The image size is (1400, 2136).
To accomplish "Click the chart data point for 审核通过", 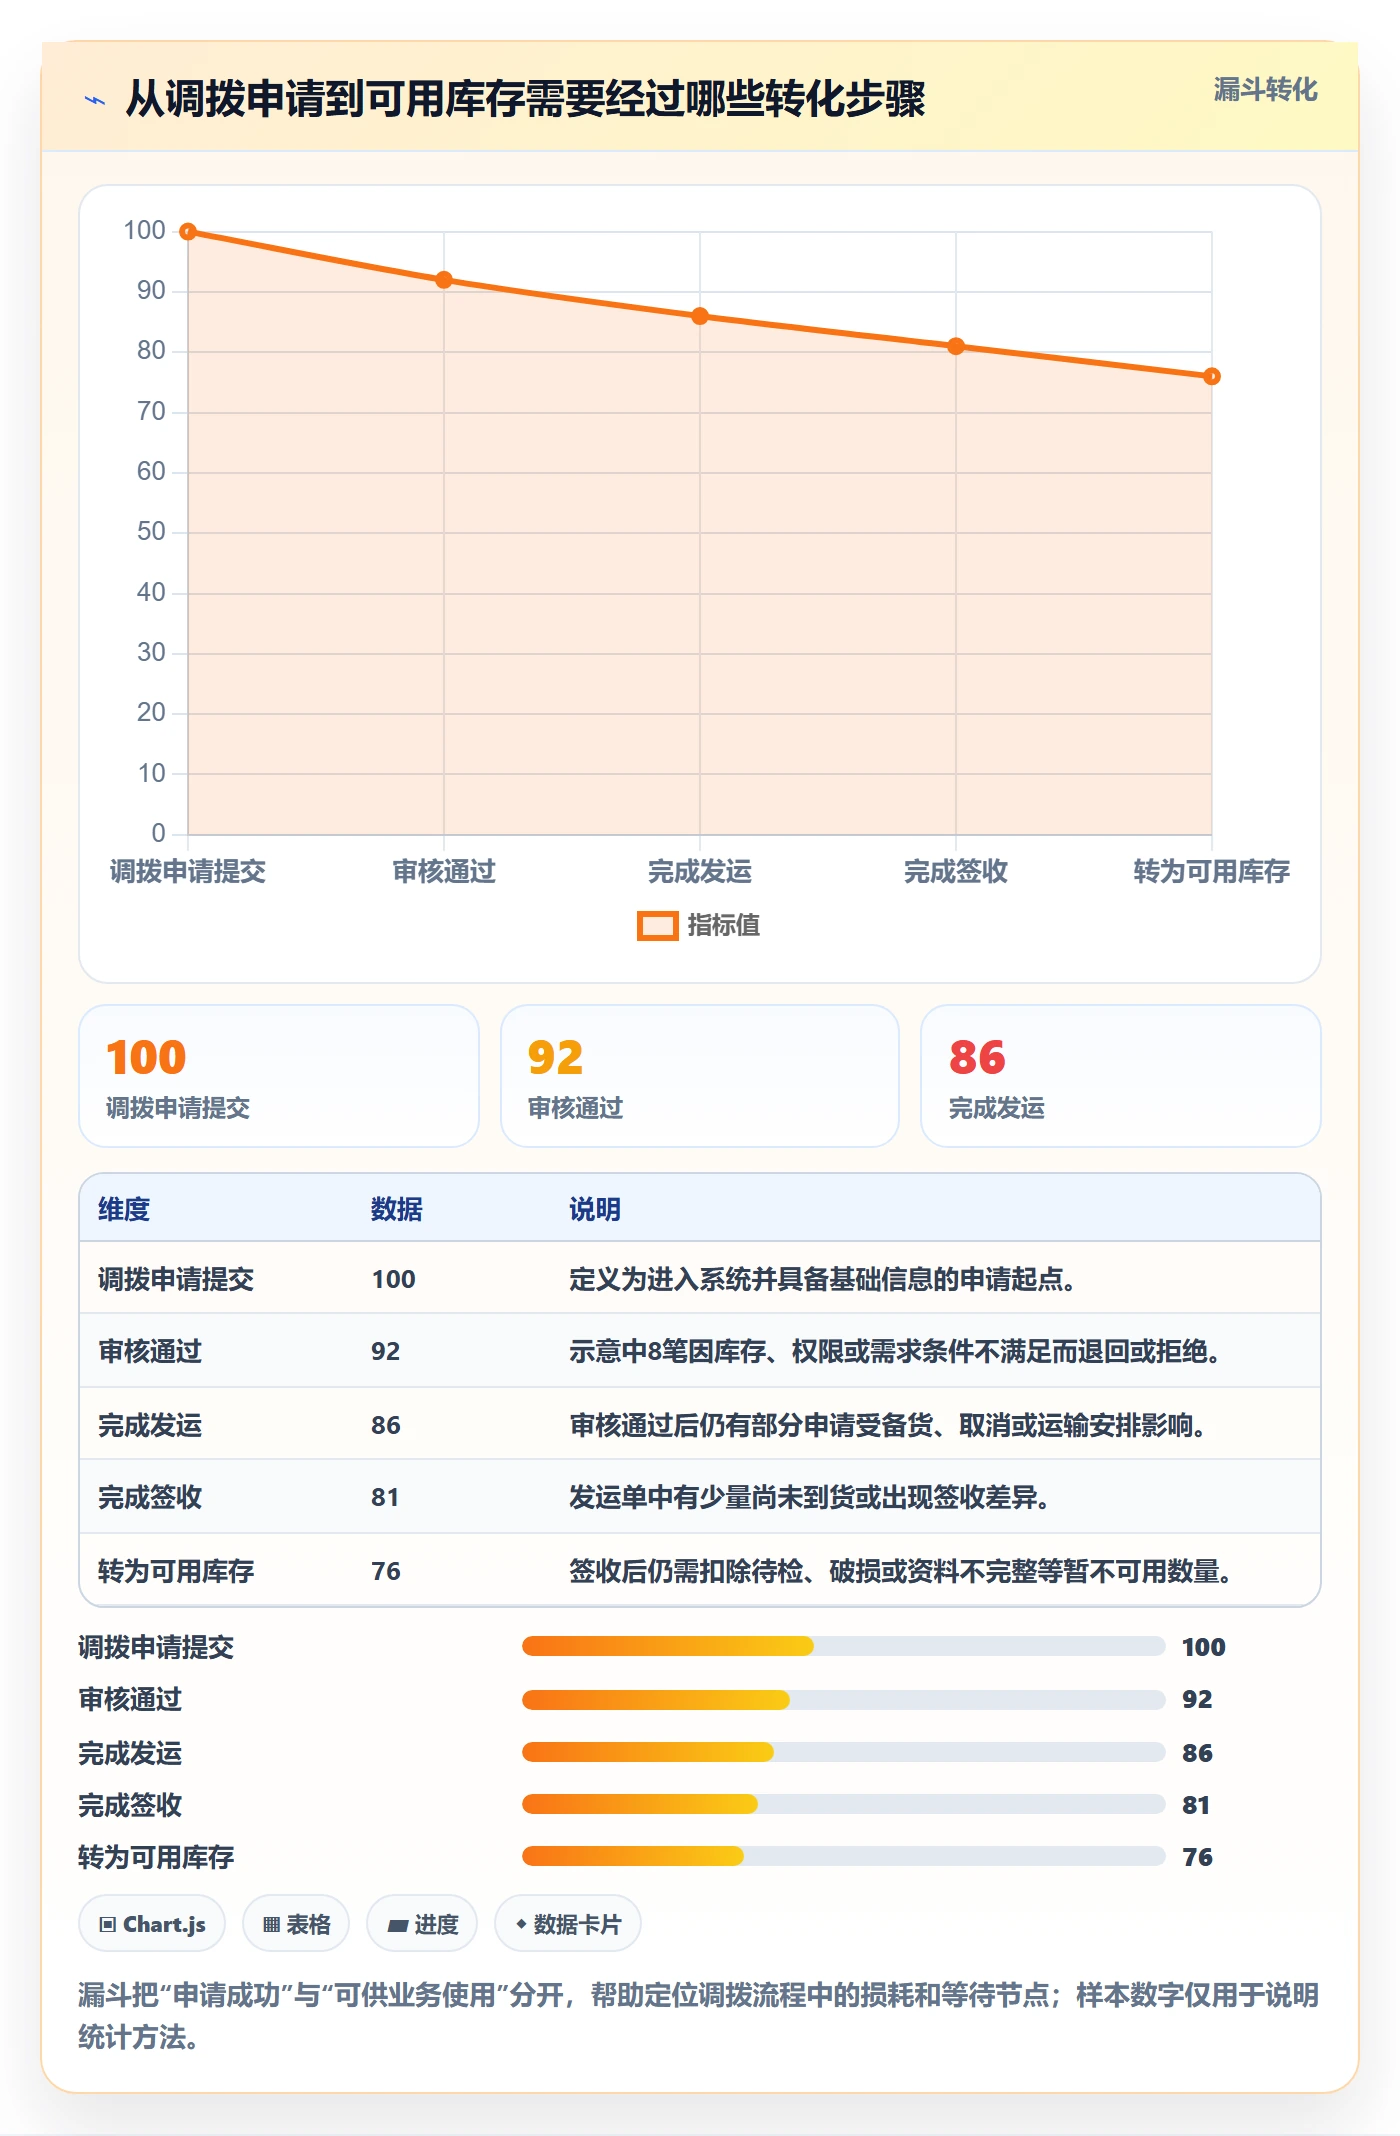I will coord(444,280).
